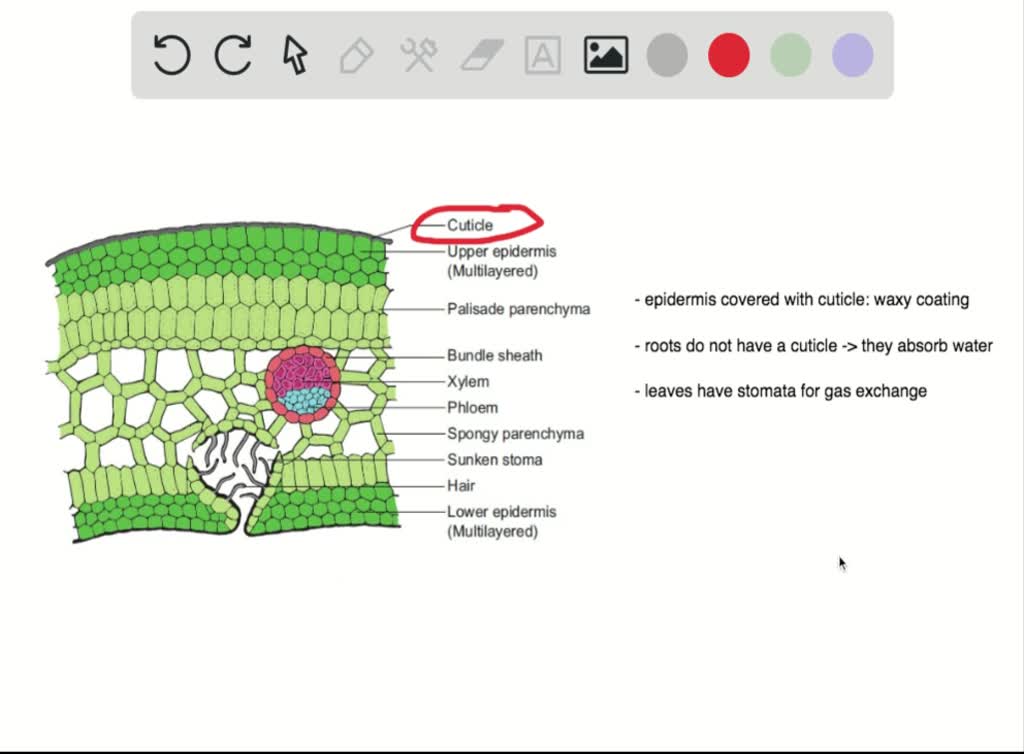Image resolution: width=1024 pixels, height=754 pixels.
Task: Click the Bundle sheath label
Action: click(494, 355)
